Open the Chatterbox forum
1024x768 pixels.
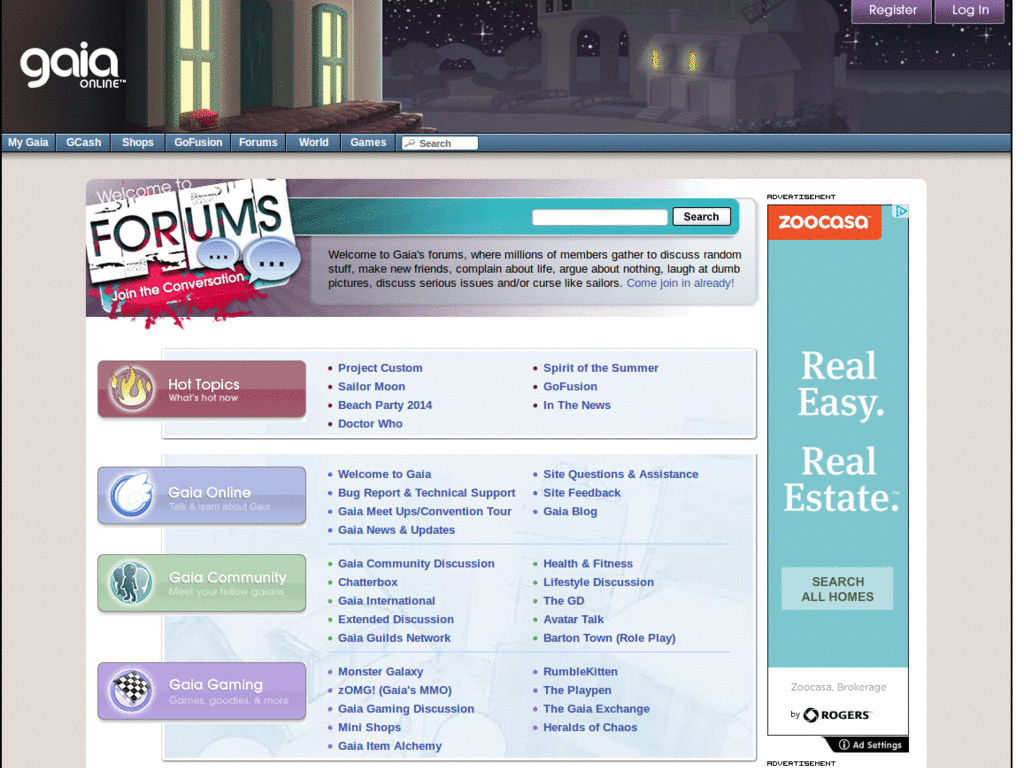pos(368,583)
